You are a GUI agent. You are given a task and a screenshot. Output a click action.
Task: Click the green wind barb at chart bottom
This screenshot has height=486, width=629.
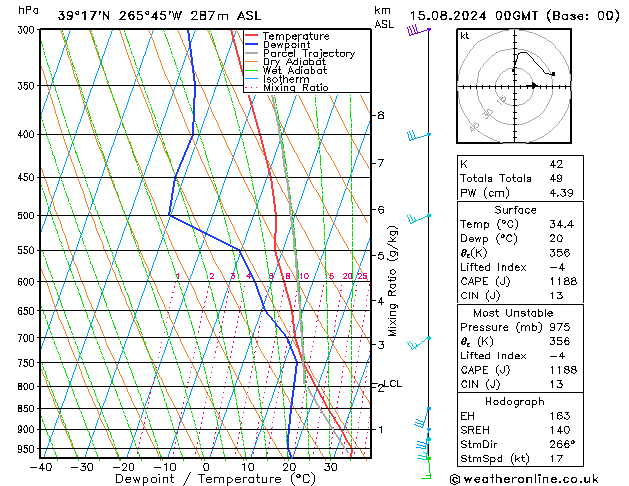coord(427,472)
